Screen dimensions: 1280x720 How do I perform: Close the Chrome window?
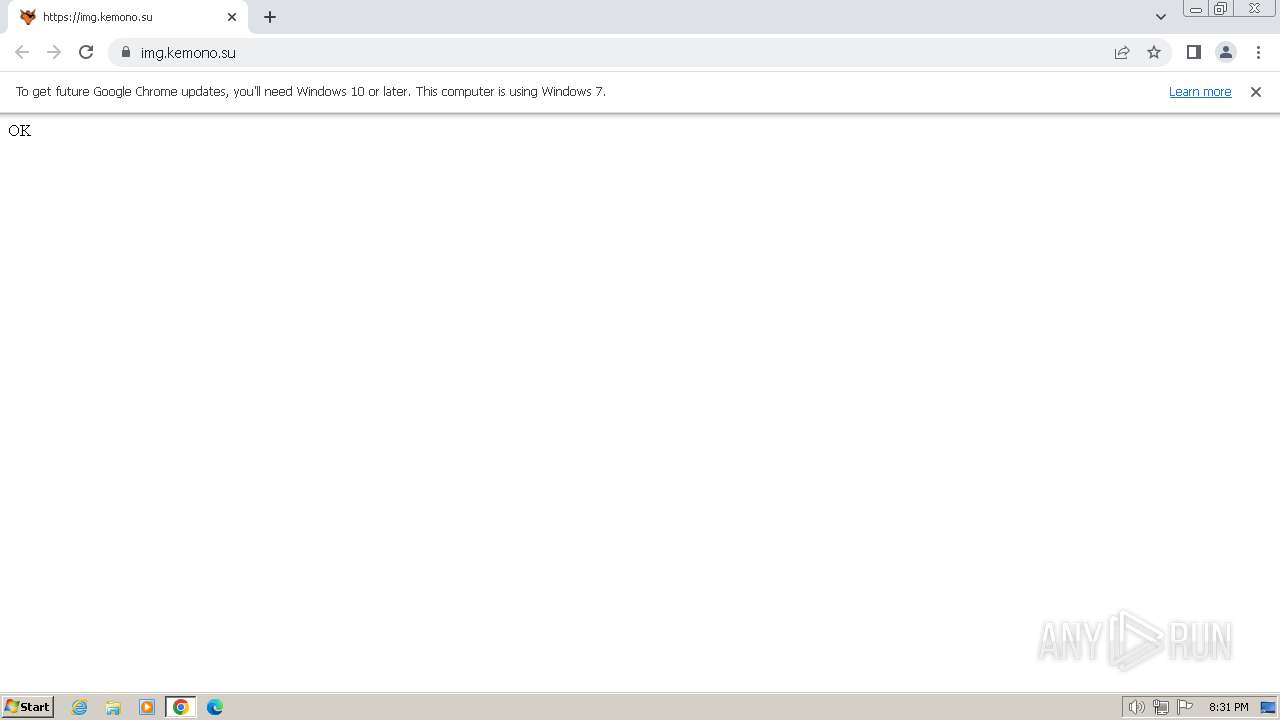point(1254,9)
